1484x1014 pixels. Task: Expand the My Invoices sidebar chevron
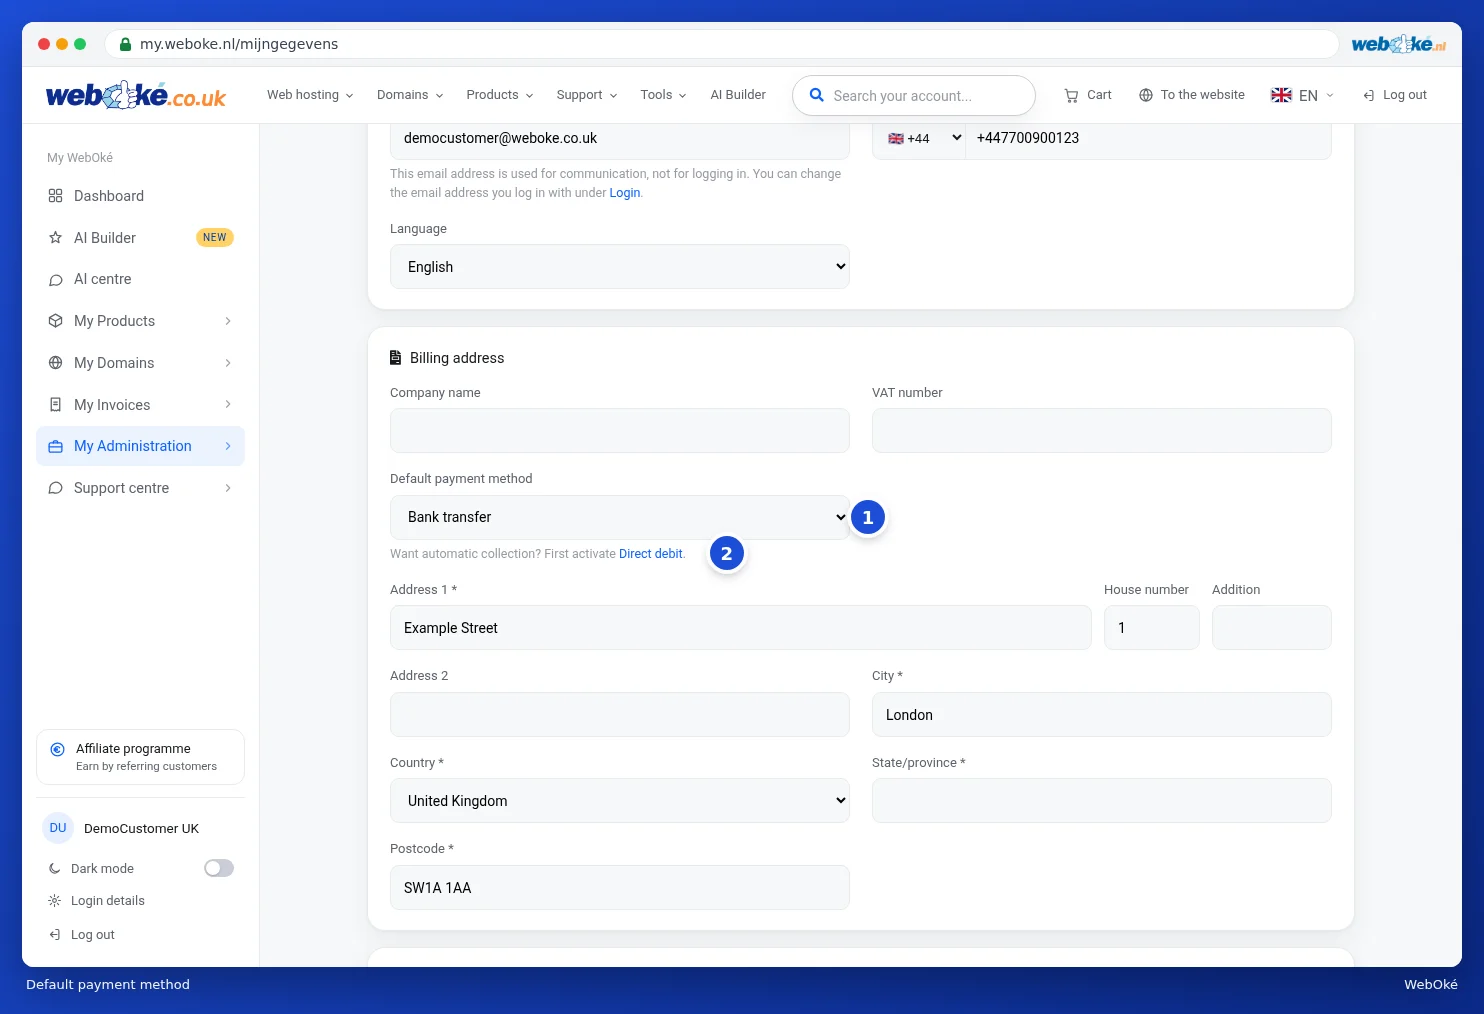tap(228, 405)
